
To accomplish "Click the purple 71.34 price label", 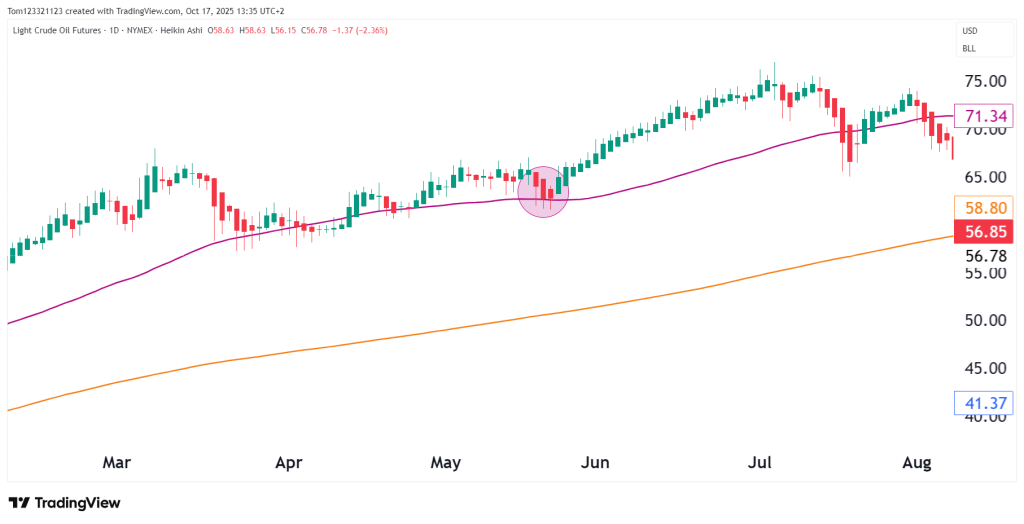I will pyautogui.click(x=984, y=118).
